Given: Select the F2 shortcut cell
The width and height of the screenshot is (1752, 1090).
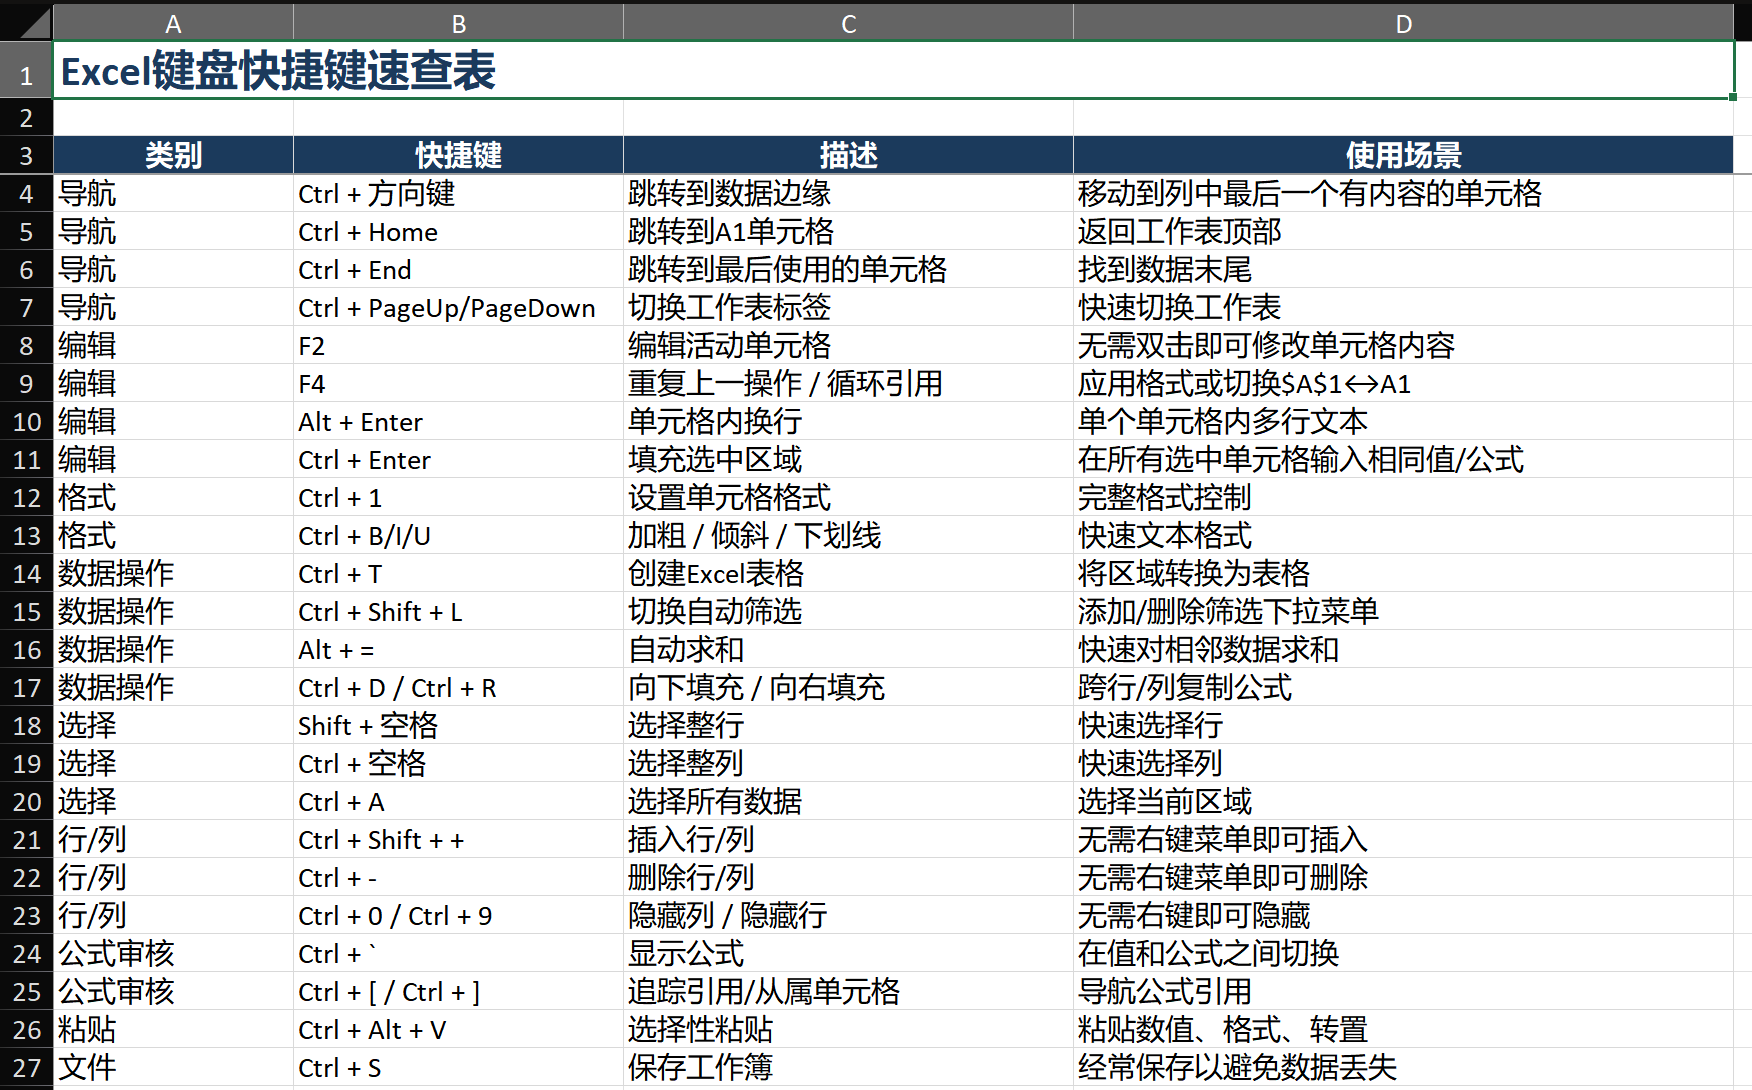Looking at the screenshot, I should coord(458,345).
